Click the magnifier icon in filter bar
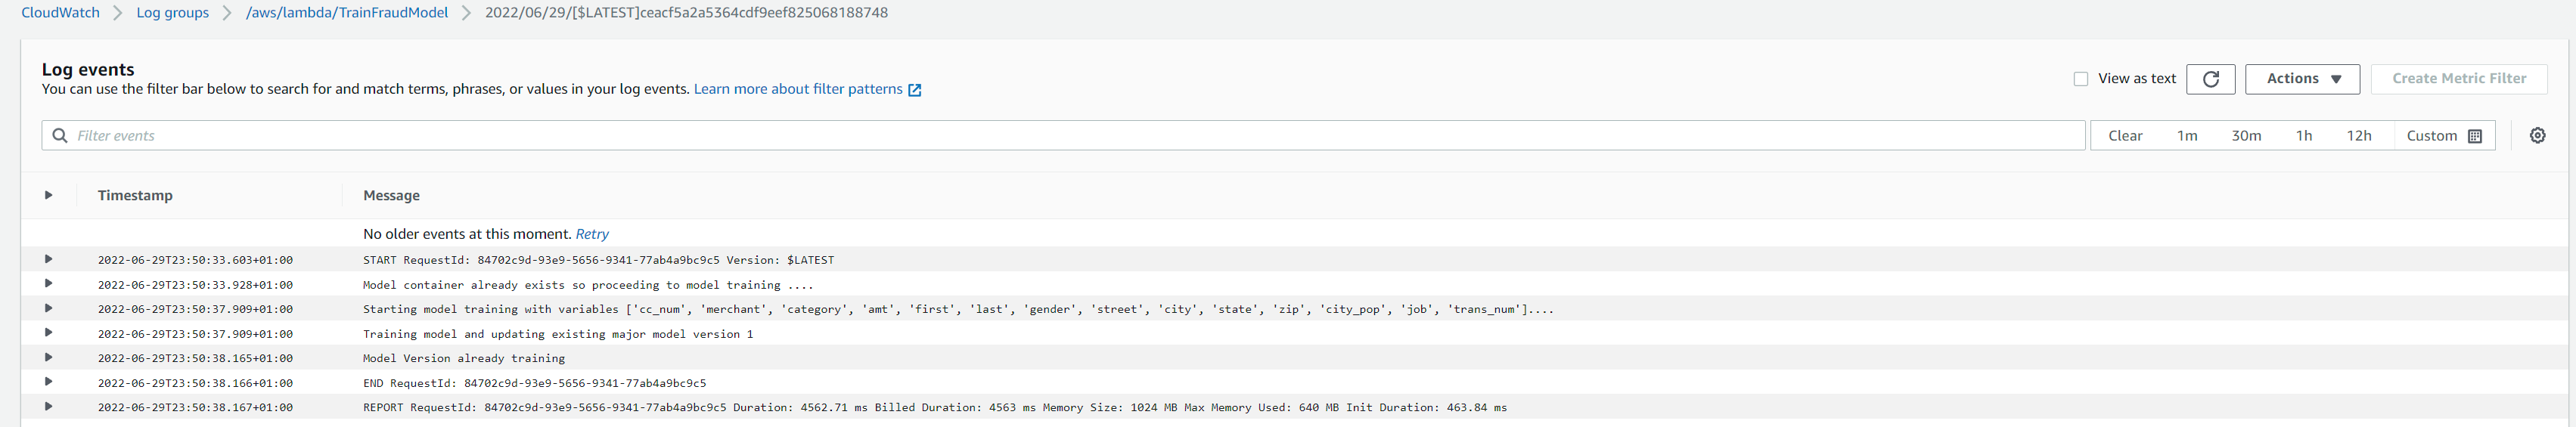Viewport: 2576px width, 427px height. [60, 136]
